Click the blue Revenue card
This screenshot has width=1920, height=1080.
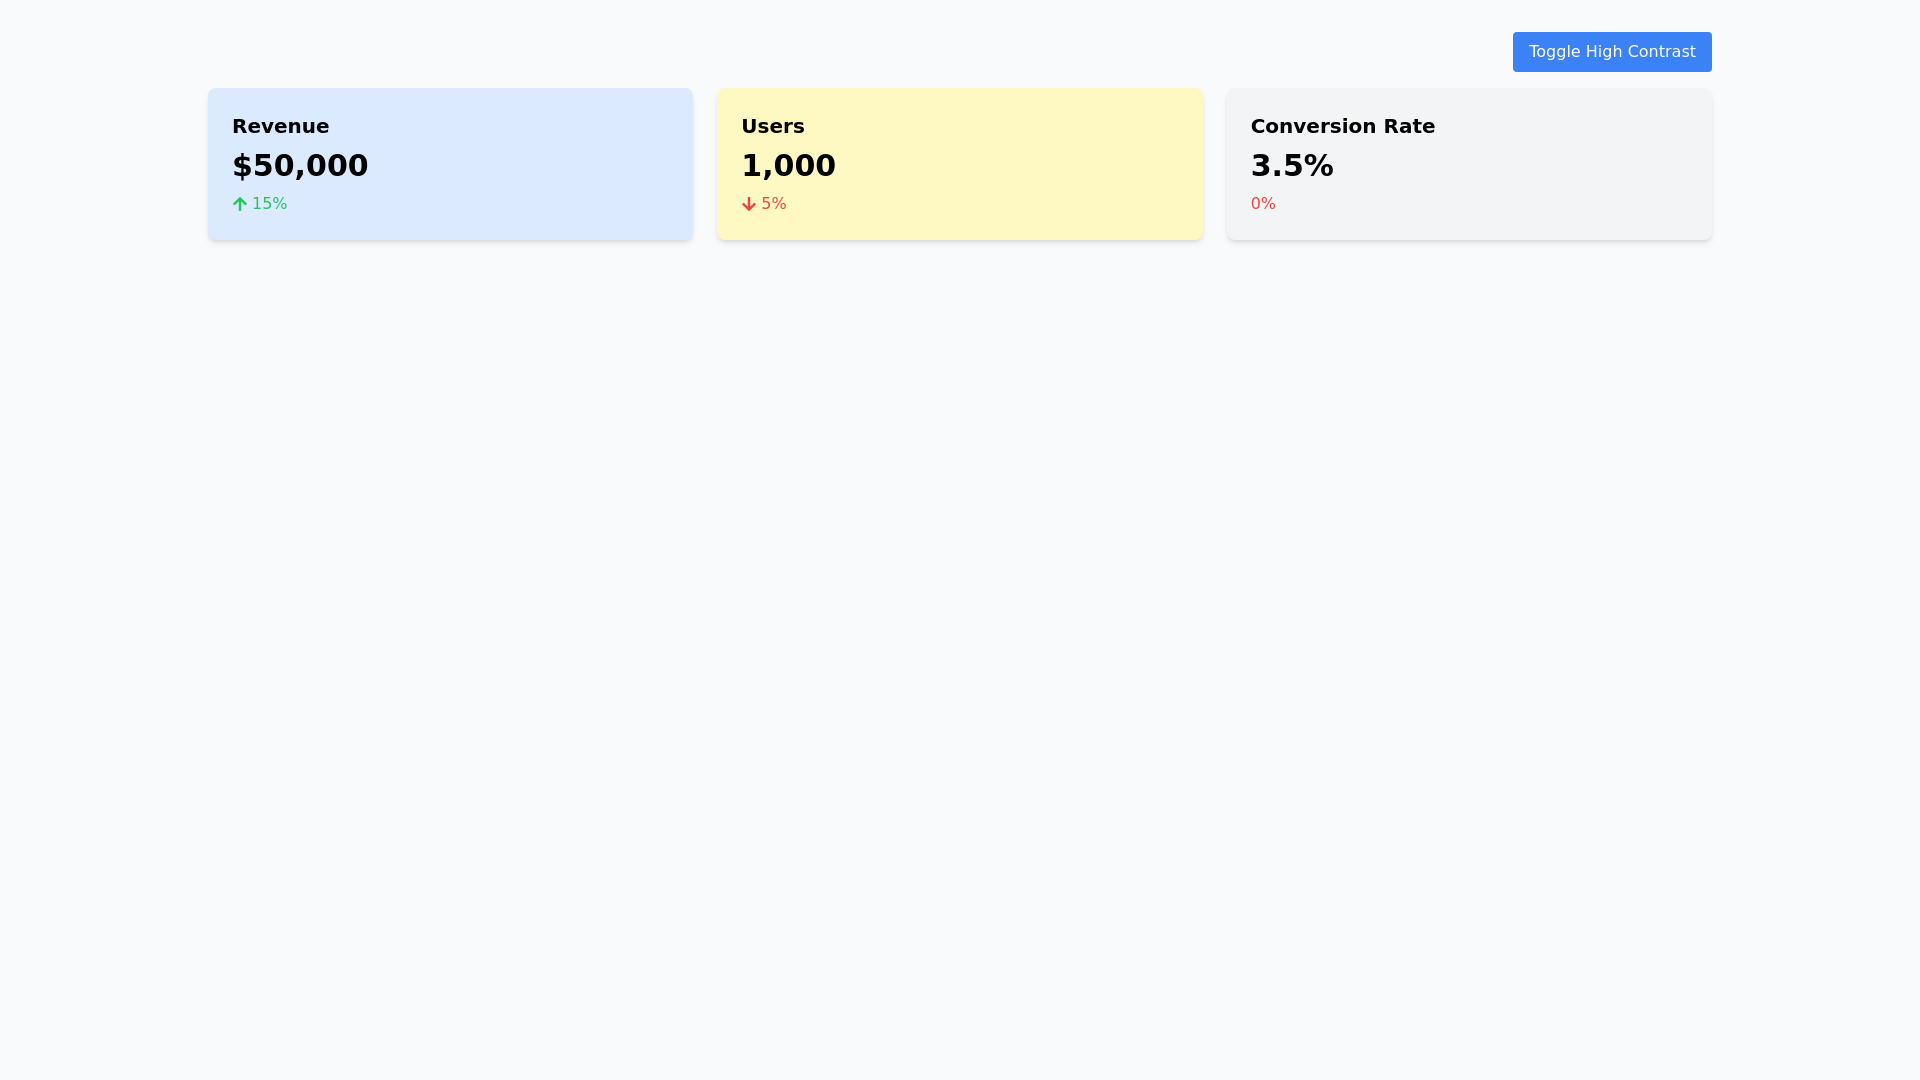(x=450, y=163)
